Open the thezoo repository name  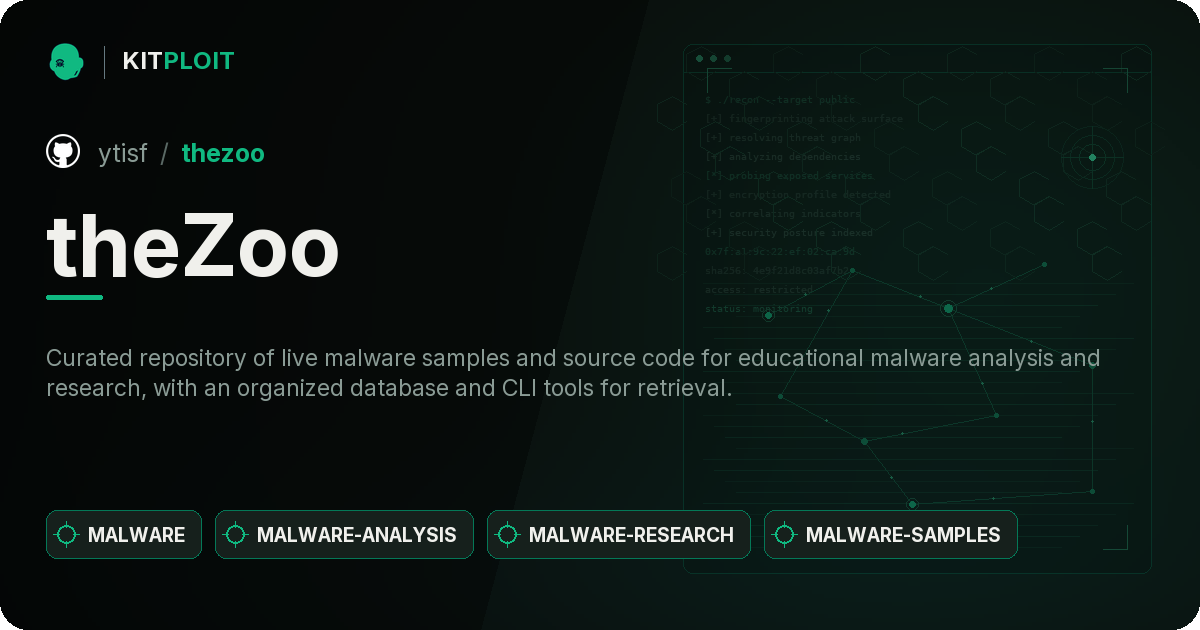(x=223, y=153)
